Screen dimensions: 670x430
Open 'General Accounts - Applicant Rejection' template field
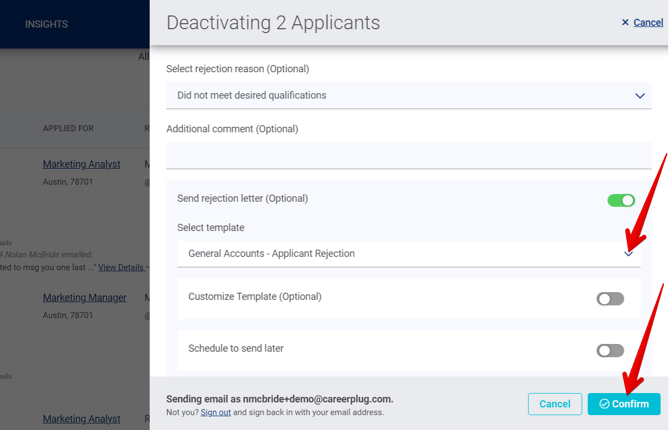tap(400, 253)
